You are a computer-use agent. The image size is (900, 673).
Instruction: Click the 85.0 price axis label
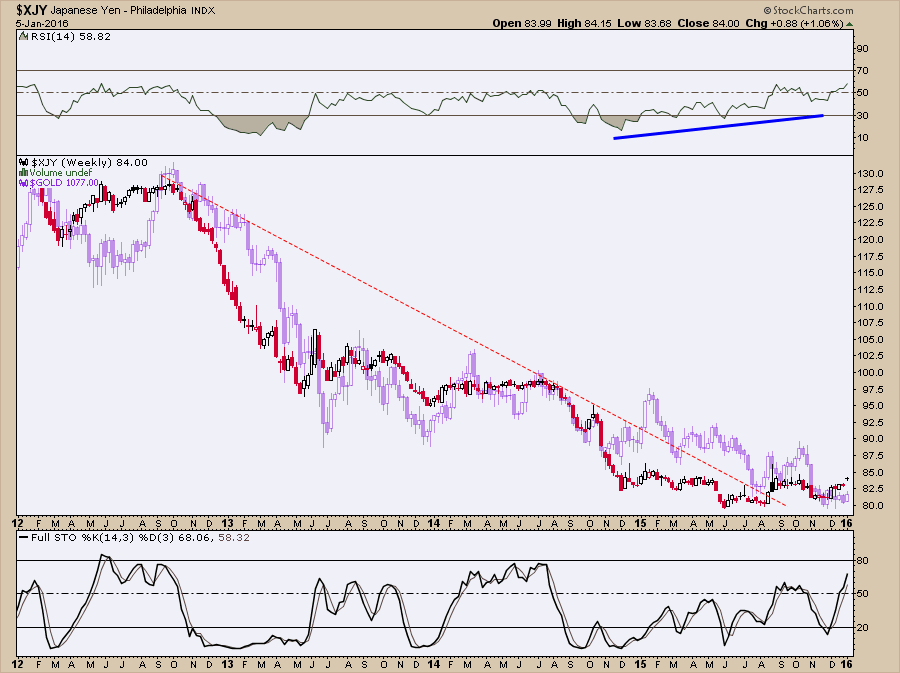(x=871, y=473)
